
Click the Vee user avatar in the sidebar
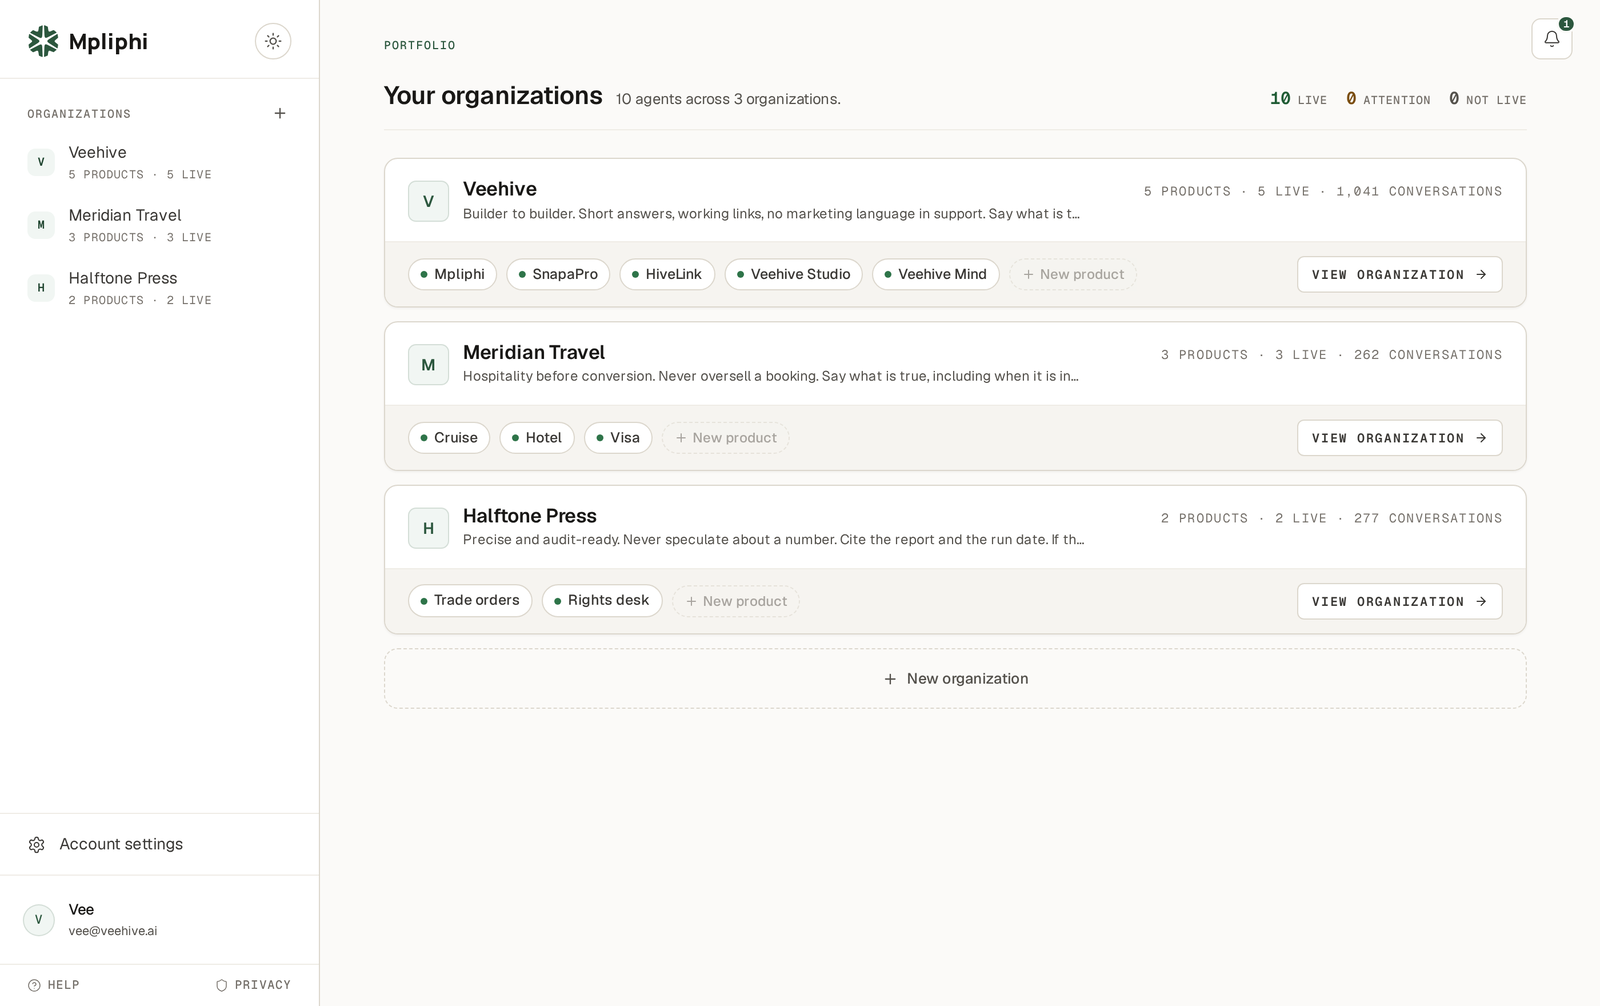tap(39, 920)
